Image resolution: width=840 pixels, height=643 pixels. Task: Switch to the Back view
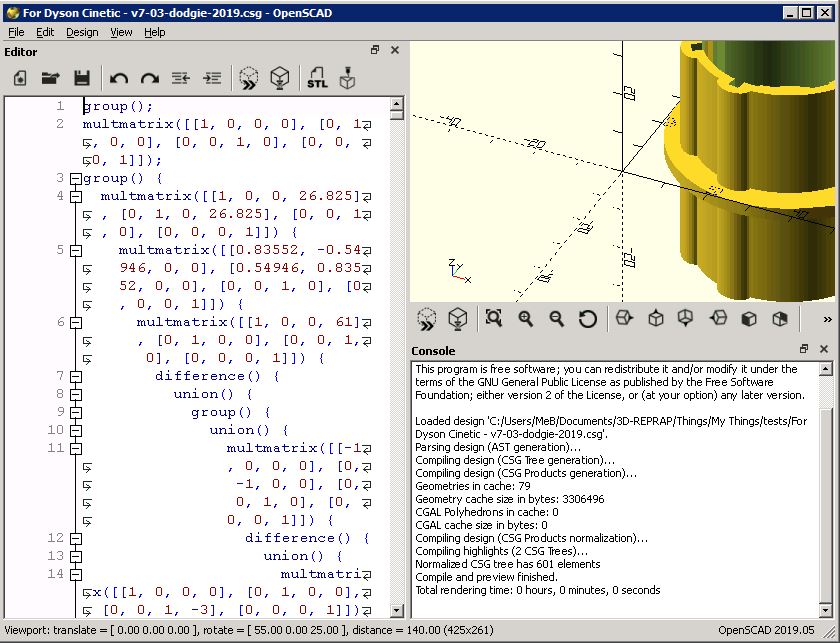pos(780,319)
